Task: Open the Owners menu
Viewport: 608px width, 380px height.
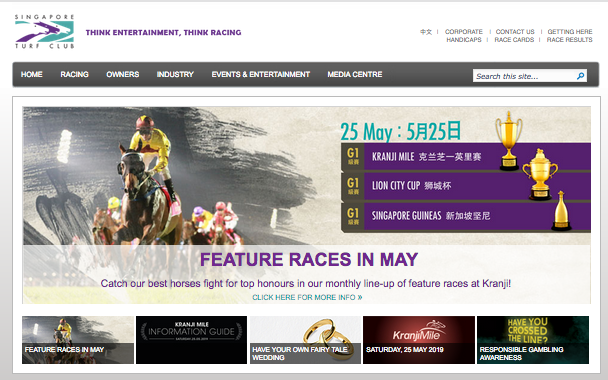Action: 123,74
